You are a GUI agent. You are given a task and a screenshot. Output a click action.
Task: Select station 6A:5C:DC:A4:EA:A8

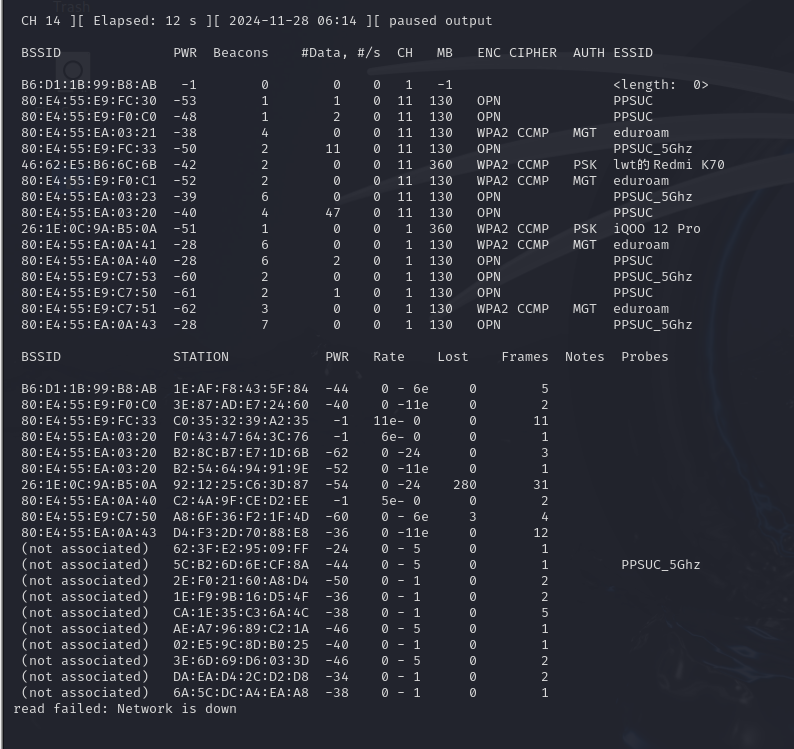tap(241, 693)
